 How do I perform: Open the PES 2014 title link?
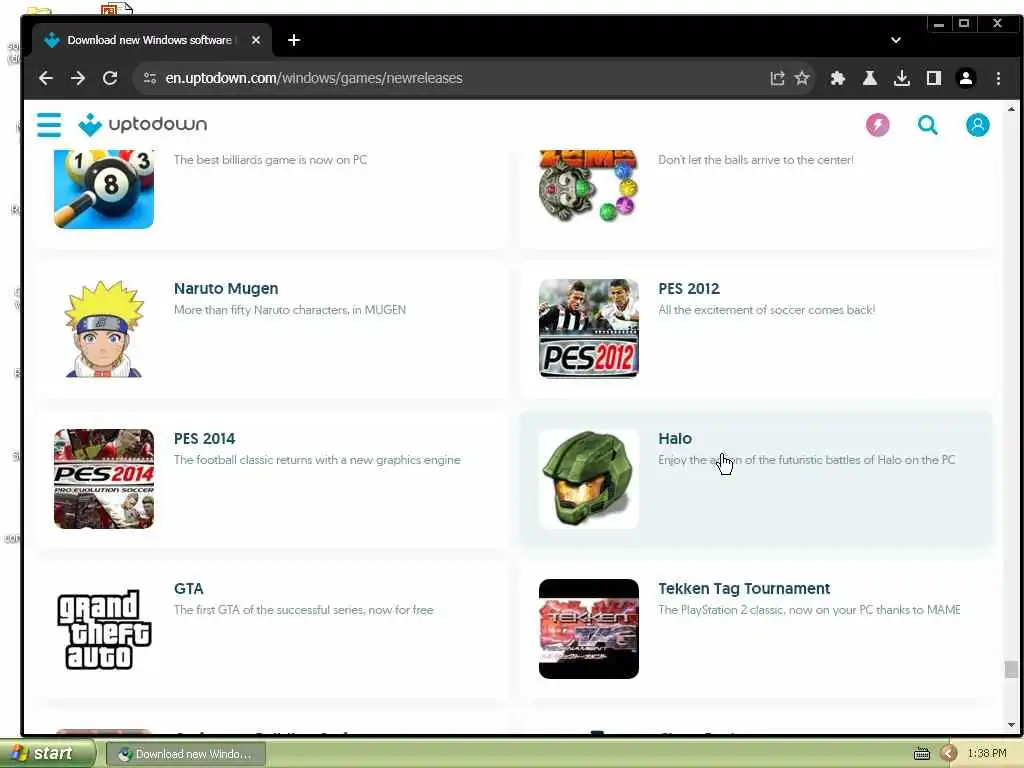point(204,439)
